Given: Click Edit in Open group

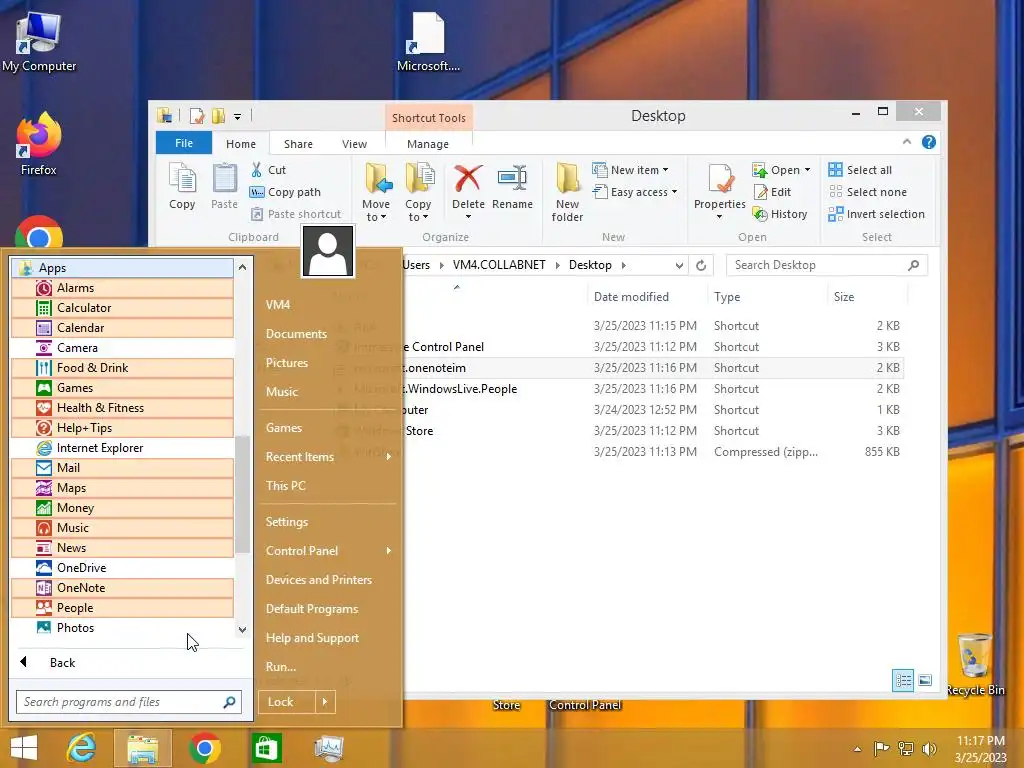Looking at the screenshot, I should click(772, 192).
